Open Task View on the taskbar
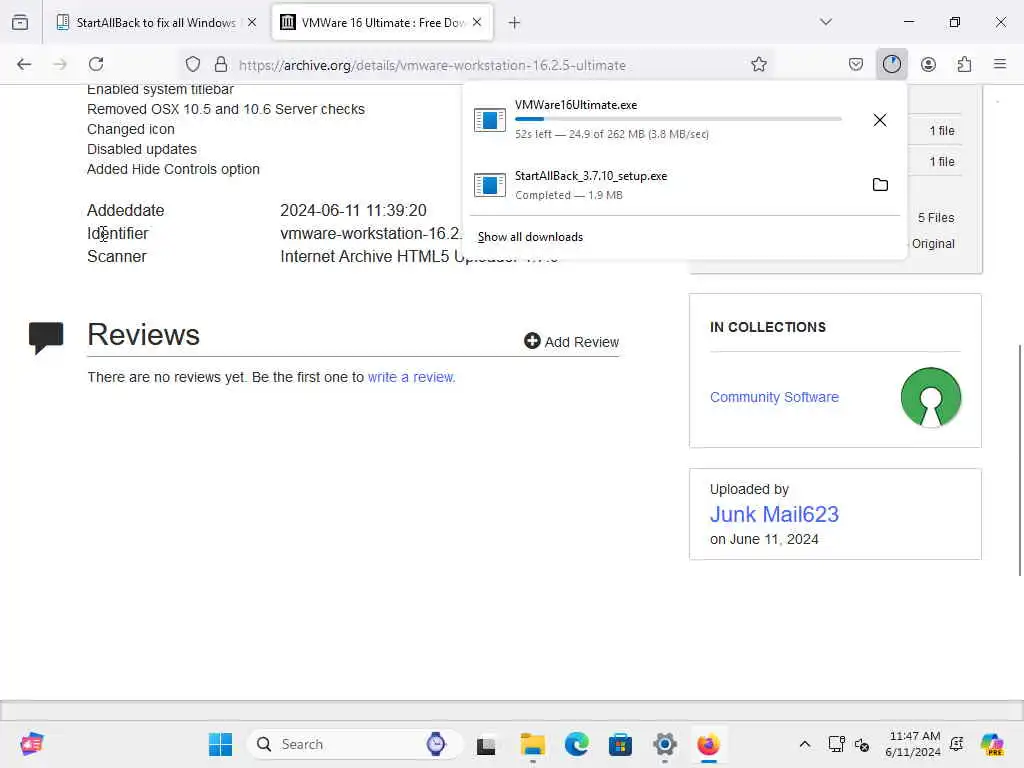The width and height of the screenshot is (1024, 768). 487,744
